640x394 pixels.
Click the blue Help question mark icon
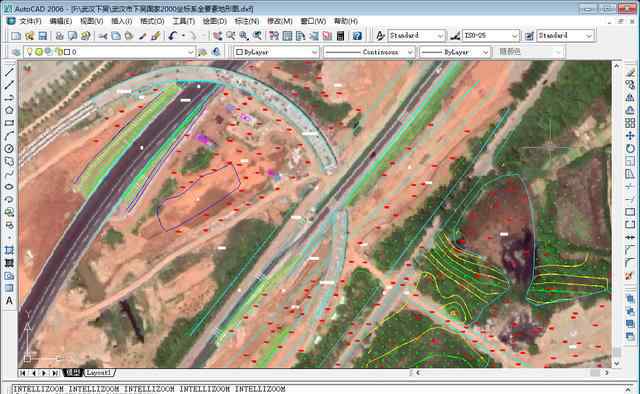[x=357, y=36]
